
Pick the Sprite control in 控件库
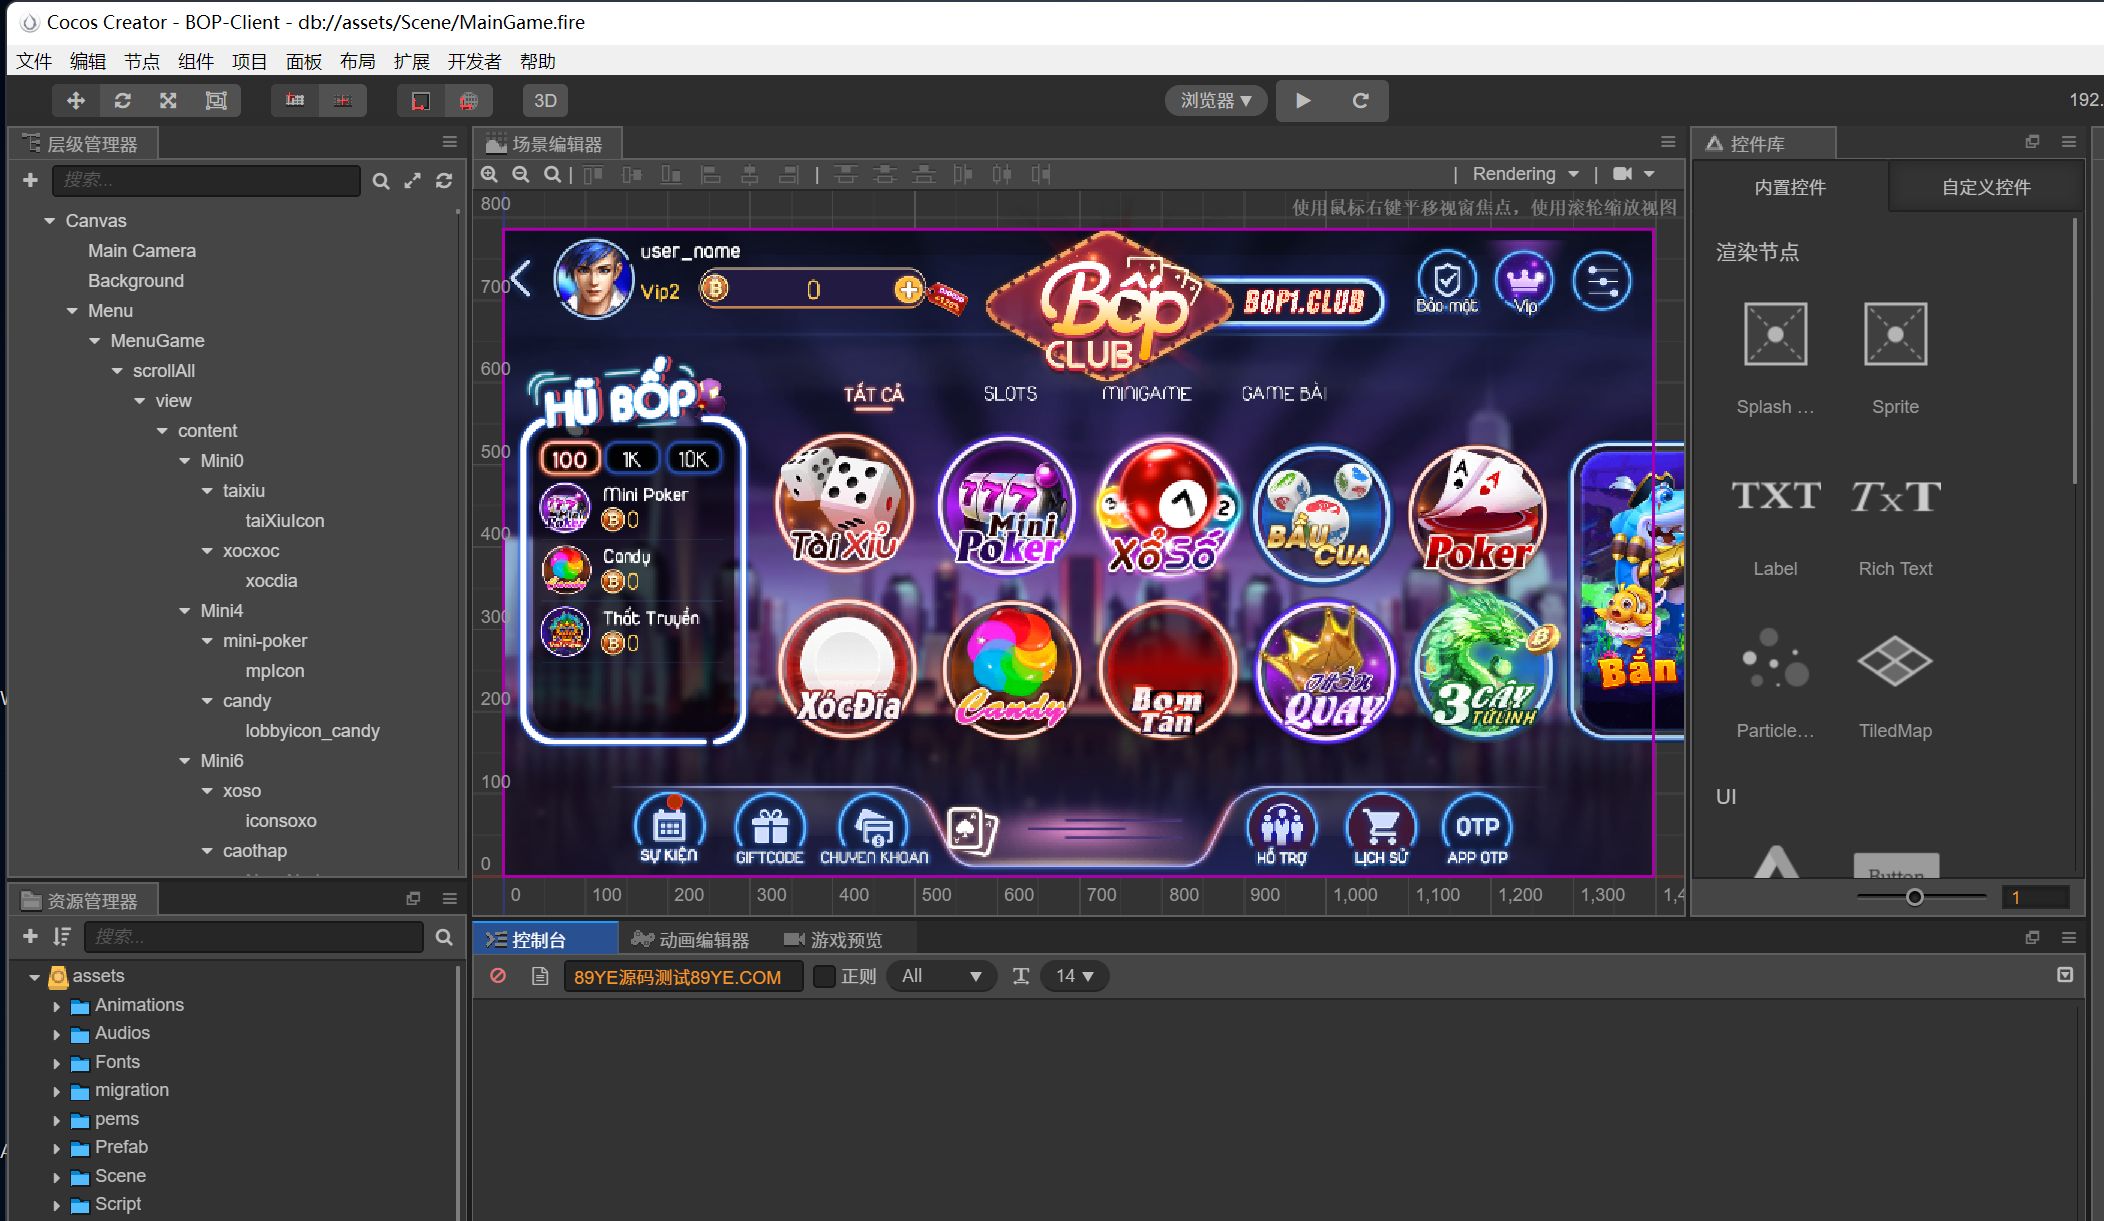[x=1895, y=358]
